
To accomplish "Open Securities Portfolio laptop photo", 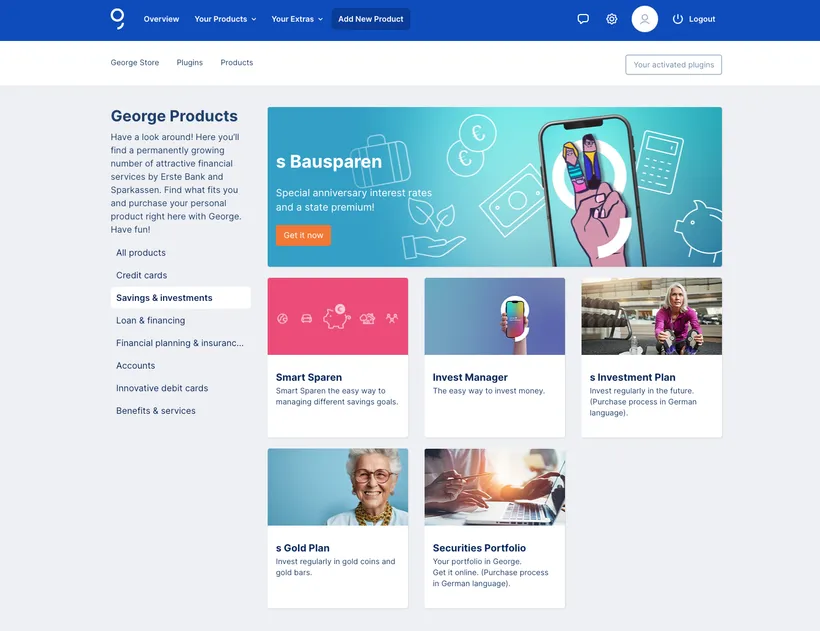I will pos(495,487).
